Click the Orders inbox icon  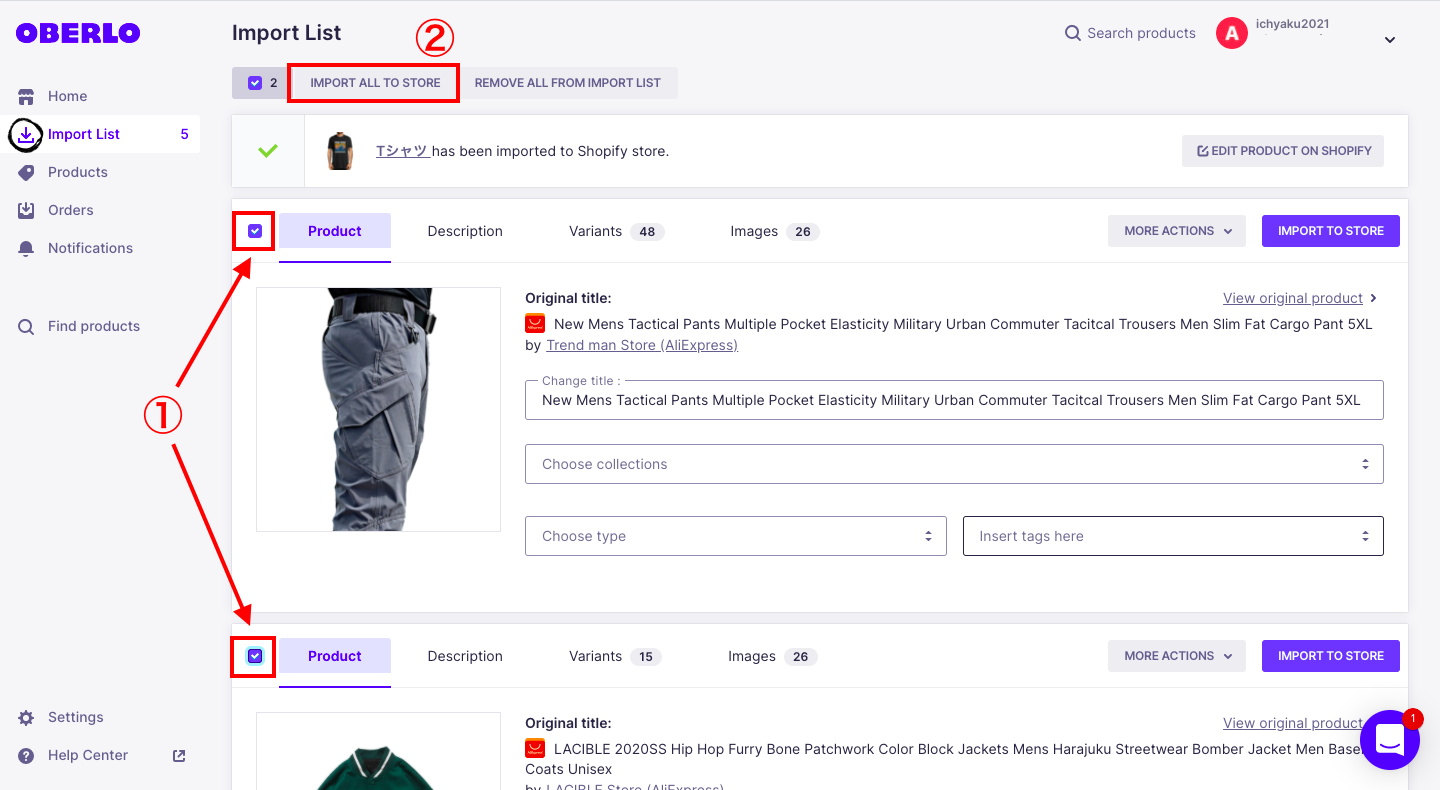27,210
